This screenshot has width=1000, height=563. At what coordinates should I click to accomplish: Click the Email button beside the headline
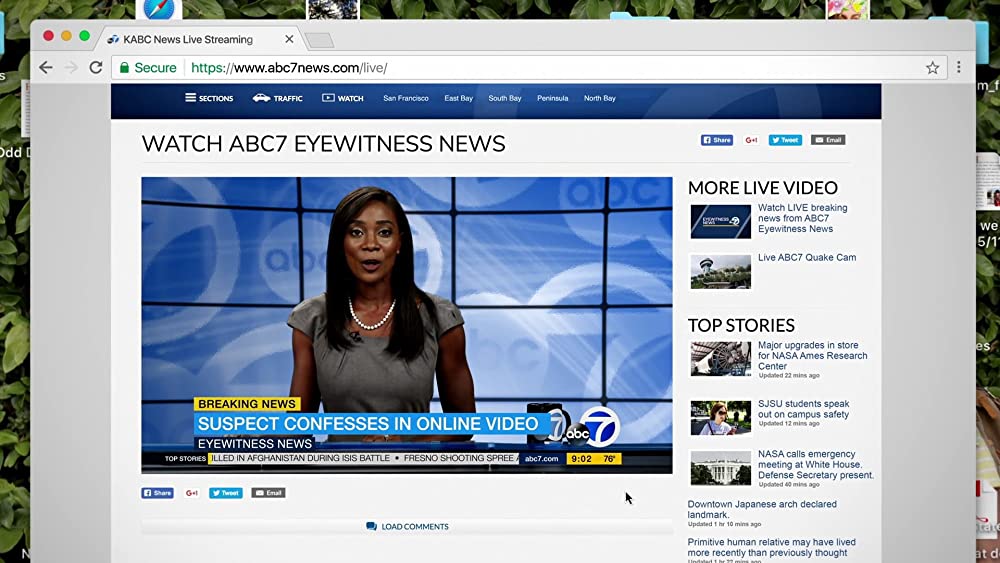click(828, 140)
